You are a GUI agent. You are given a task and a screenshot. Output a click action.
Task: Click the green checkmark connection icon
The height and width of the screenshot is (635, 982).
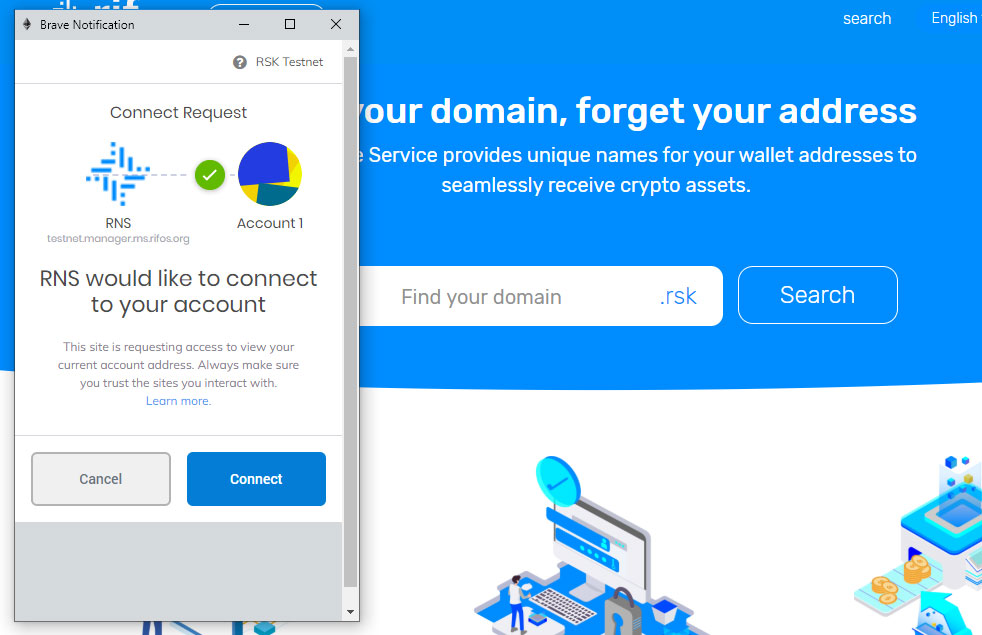pyautogui.click(x=210, y=175)
